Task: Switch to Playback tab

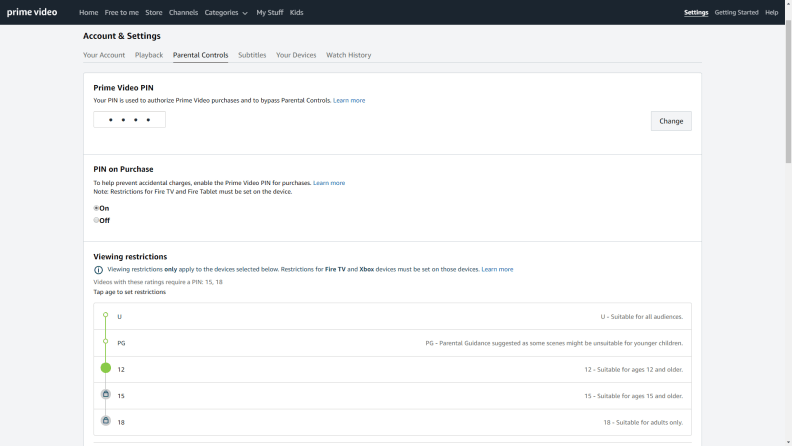Action: click(149, 55)
